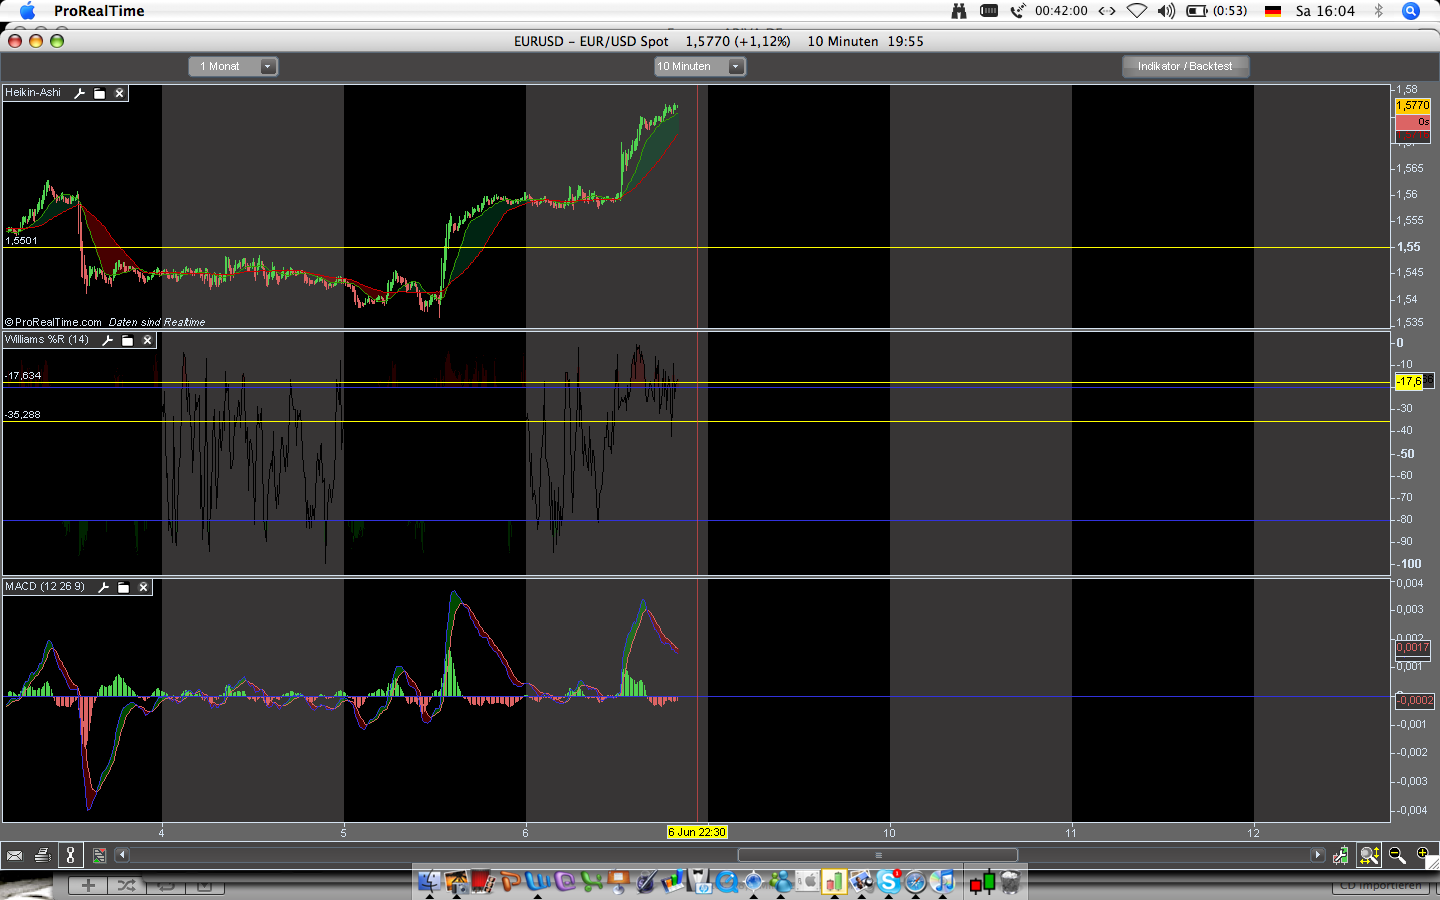The width and height of the screenshot is (1440, 900).
Task: Click the zoom out magnifier icon
Action: tap(1397, 855)
